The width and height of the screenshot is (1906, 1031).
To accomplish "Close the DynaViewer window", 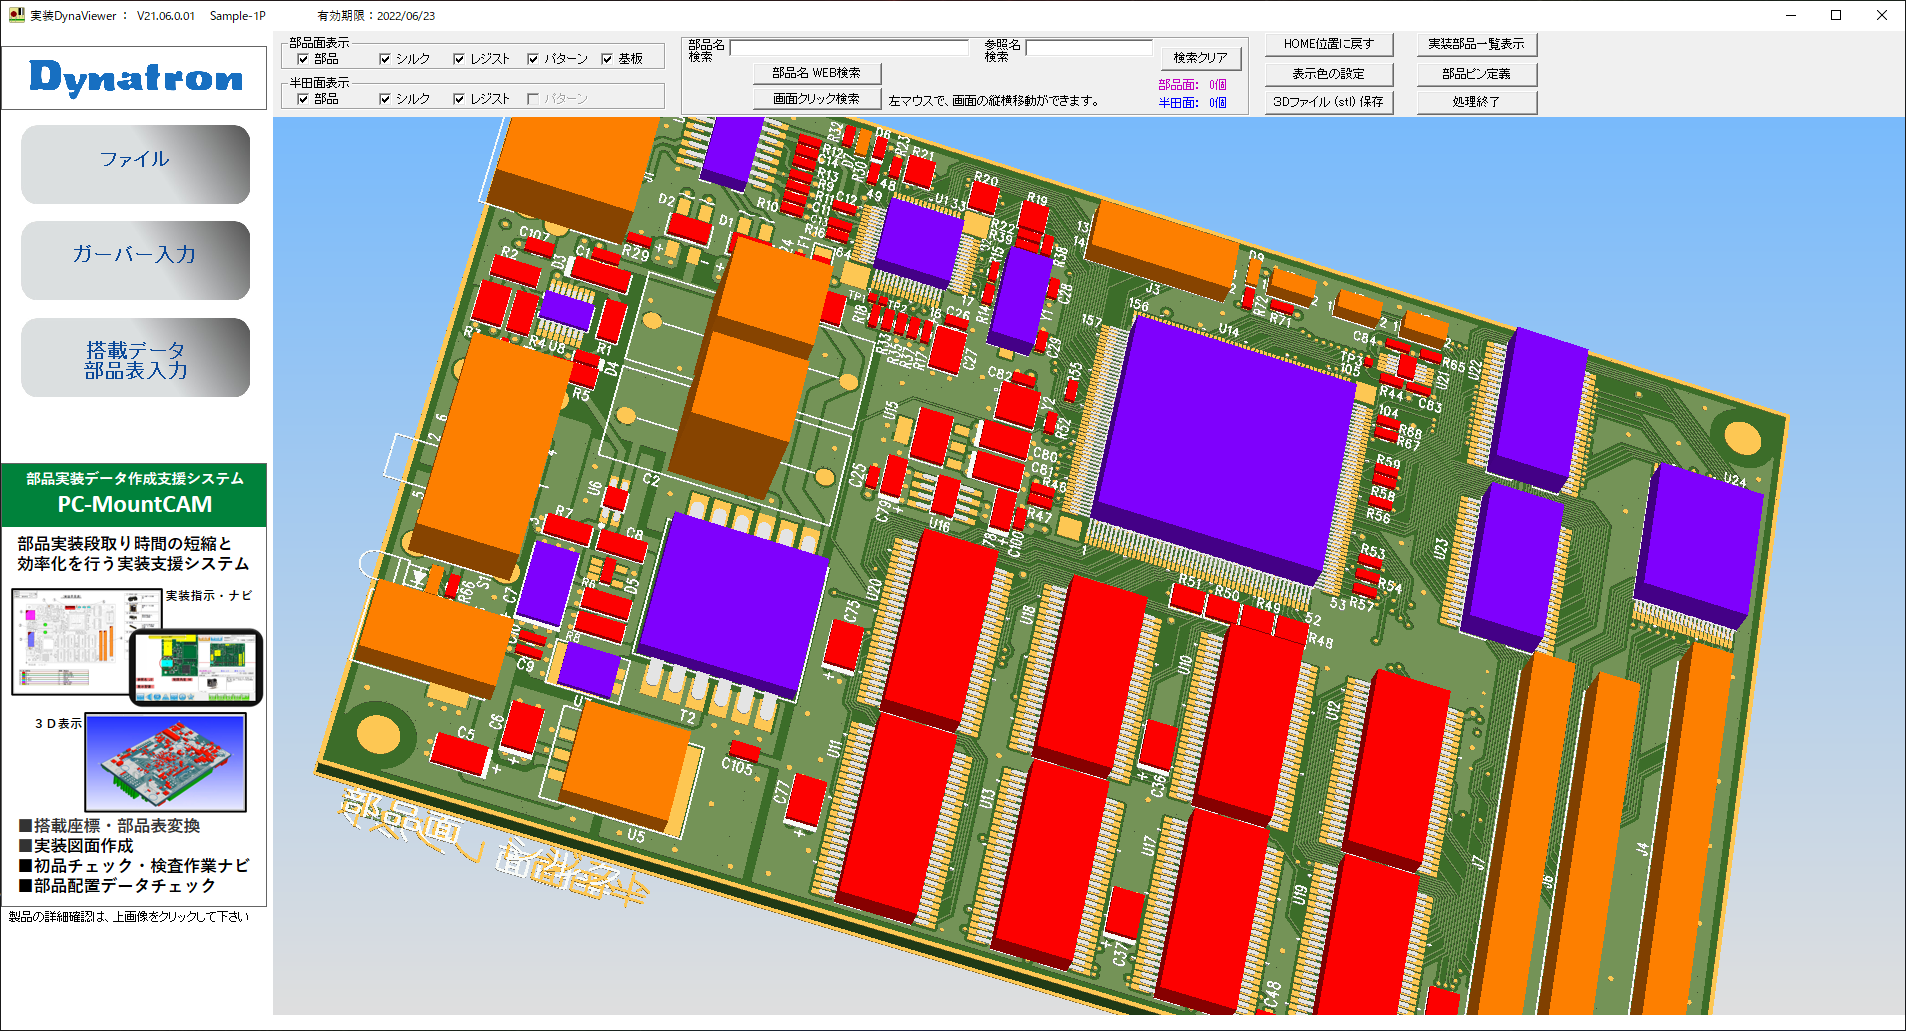I will coord(1882,15).
